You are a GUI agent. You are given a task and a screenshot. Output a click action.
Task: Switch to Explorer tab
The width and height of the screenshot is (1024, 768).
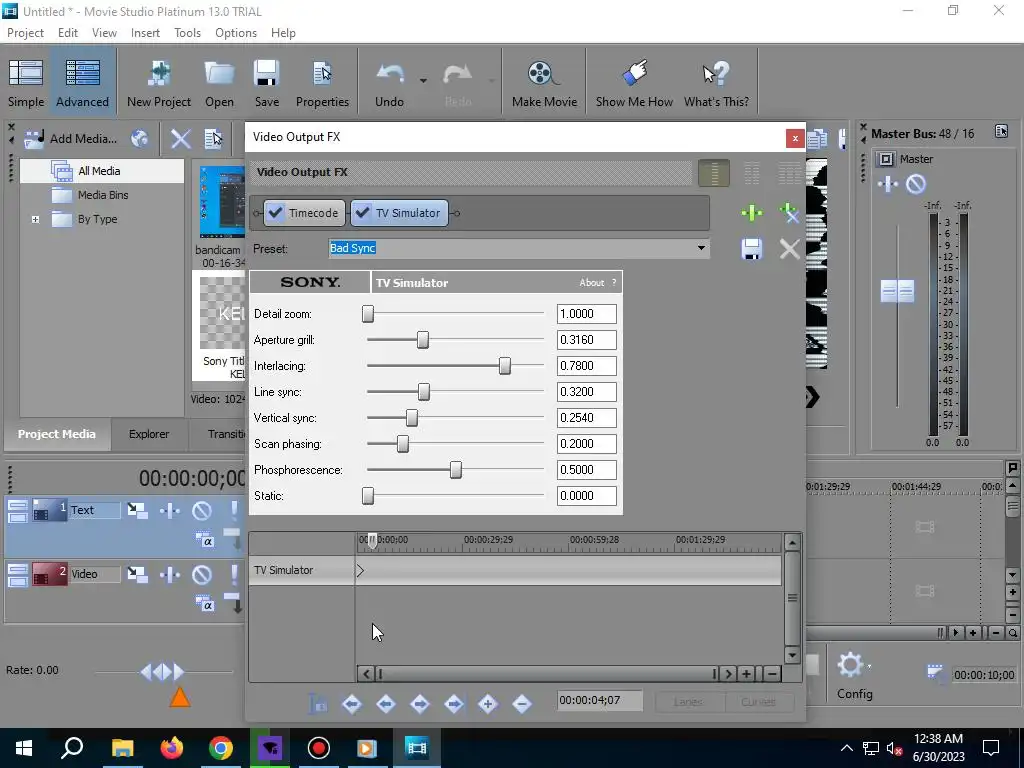click(149, 434)
